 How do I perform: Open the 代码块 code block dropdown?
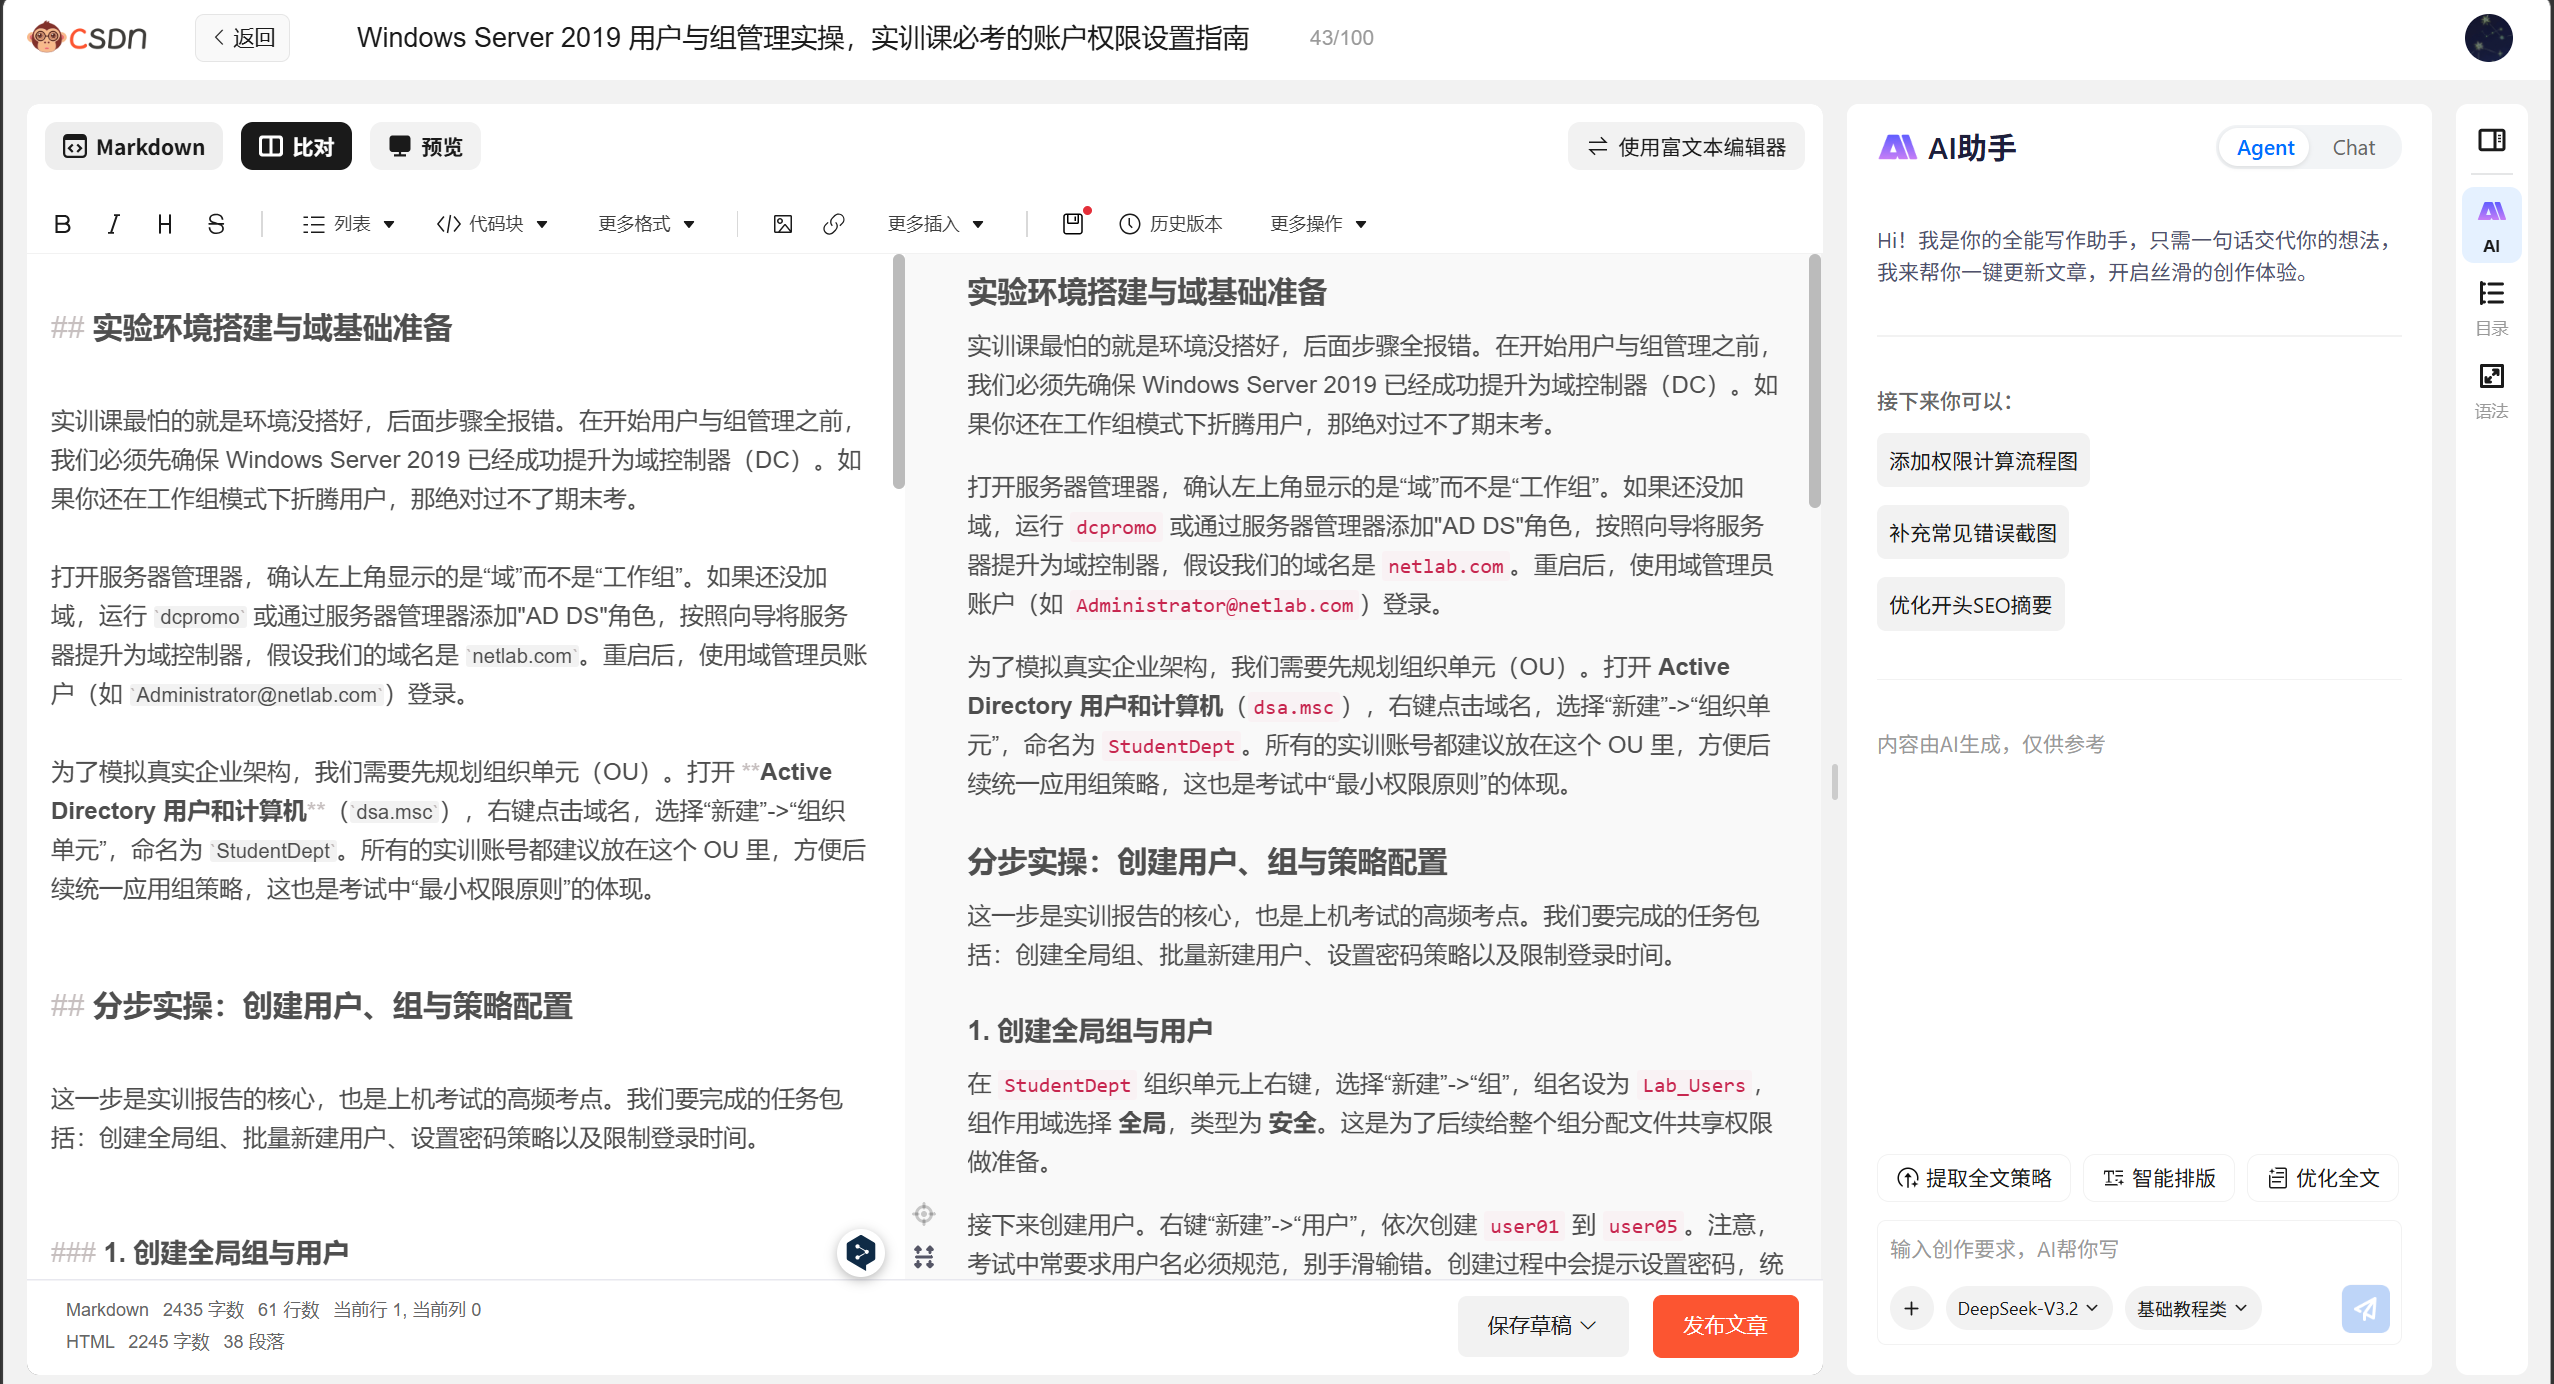pos(492,224)
